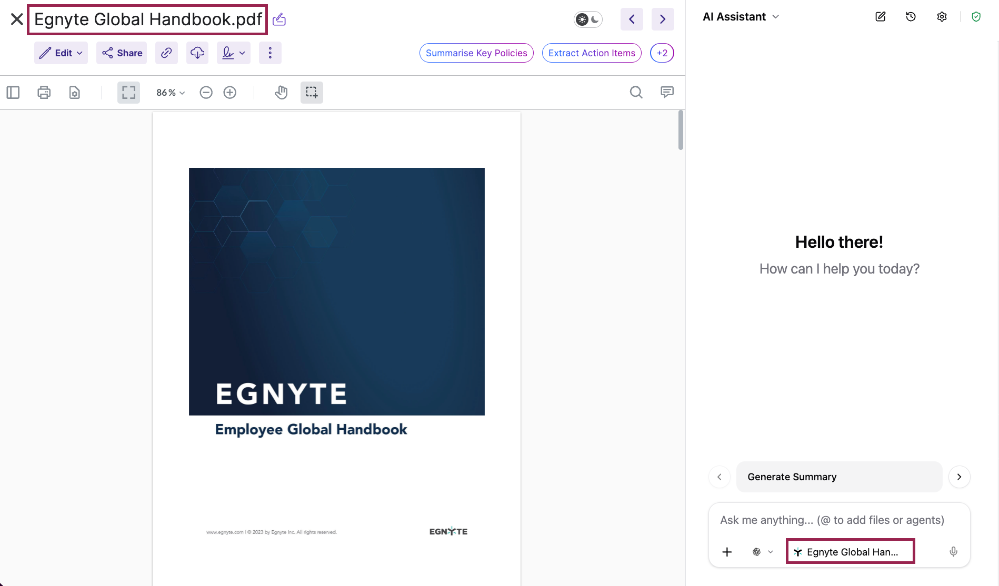This screenshot has width=999, height=586.
Task: Click the Egnyte cover image on page
Action: pyautogui.click(x=337, y=292)
